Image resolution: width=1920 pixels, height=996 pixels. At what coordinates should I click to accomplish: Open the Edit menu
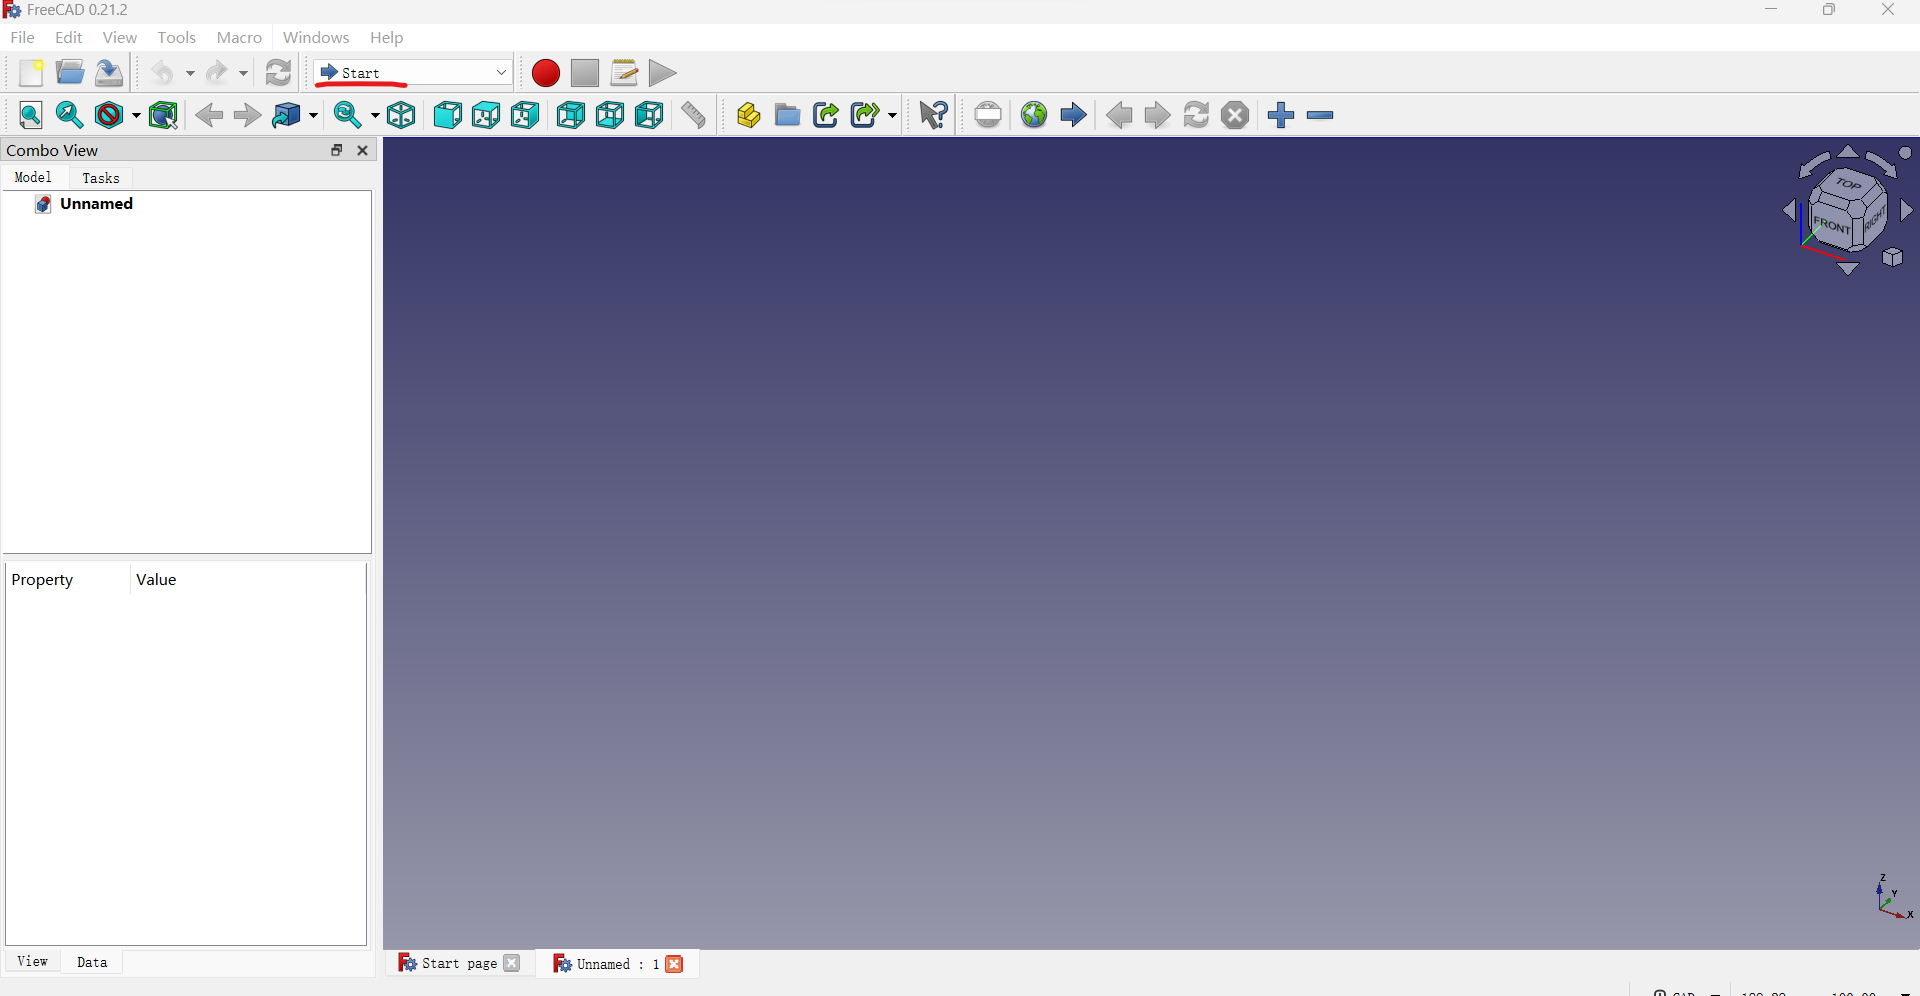coord(69,37)
